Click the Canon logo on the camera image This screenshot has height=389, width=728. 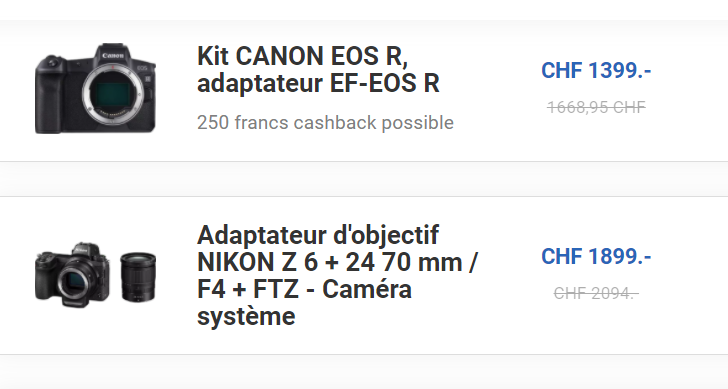(x=113, y=56)
